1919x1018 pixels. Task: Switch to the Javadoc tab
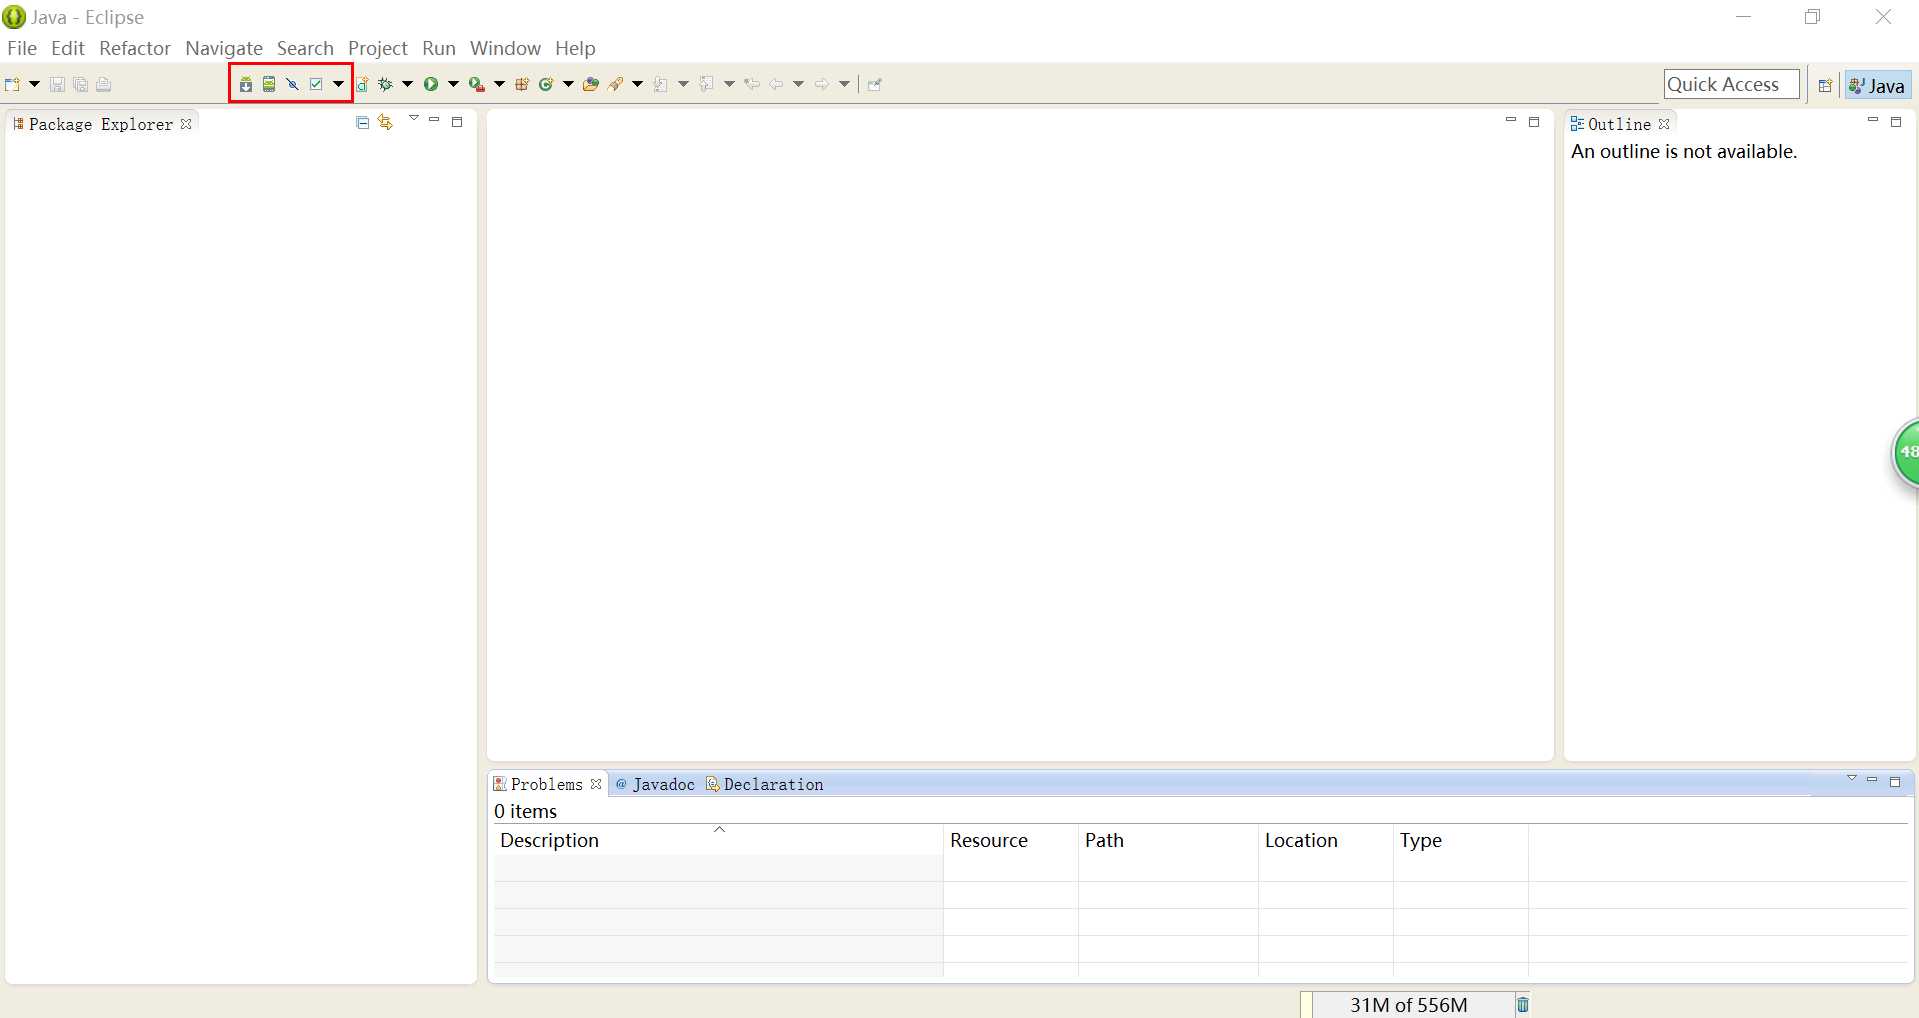[655, 784]
